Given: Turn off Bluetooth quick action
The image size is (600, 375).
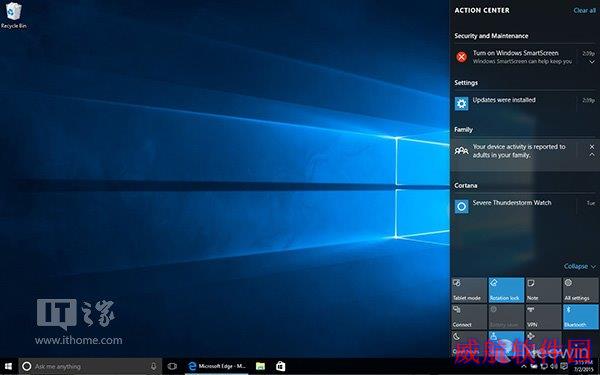Looking at the screenshot, I should pos(580,317).
